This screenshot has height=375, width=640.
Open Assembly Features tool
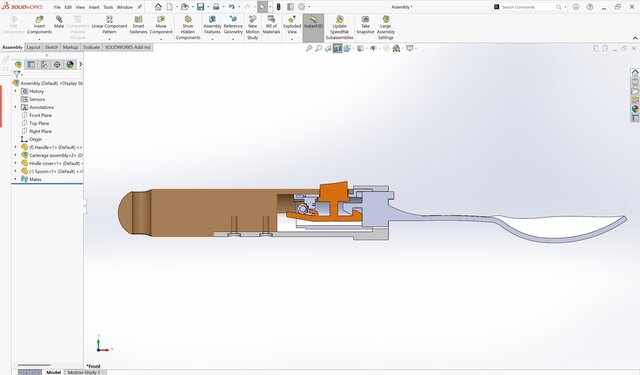[212, 25]
